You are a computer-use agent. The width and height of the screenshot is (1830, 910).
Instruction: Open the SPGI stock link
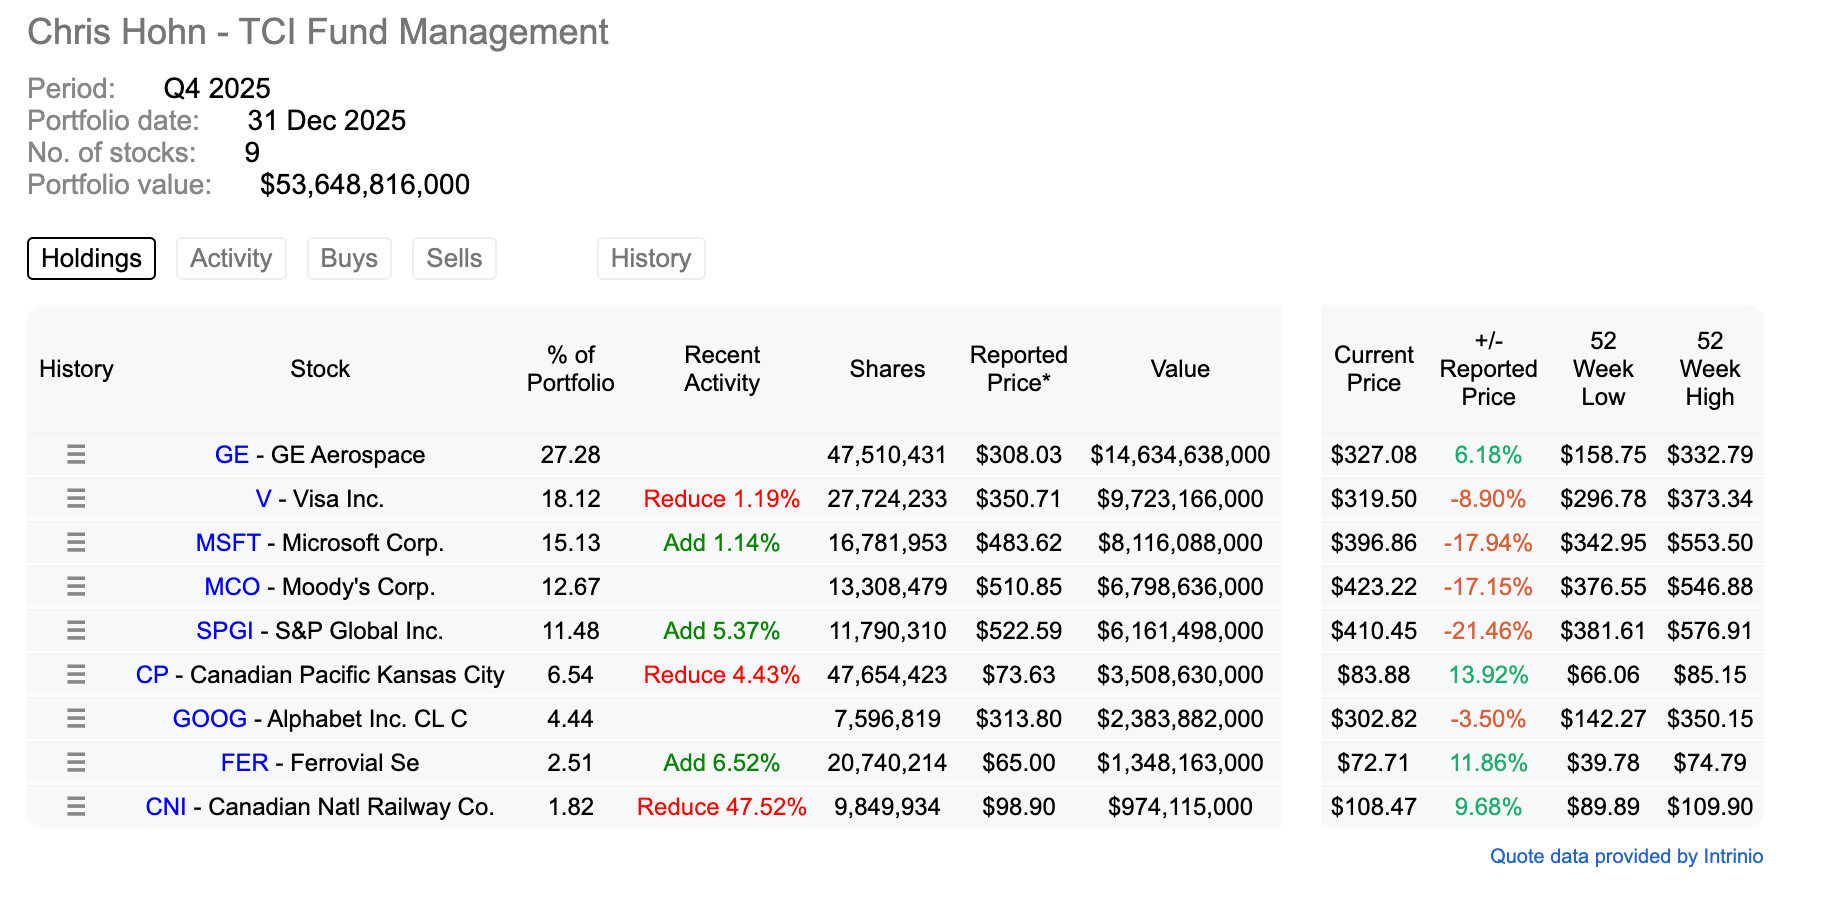pos(224,631)
